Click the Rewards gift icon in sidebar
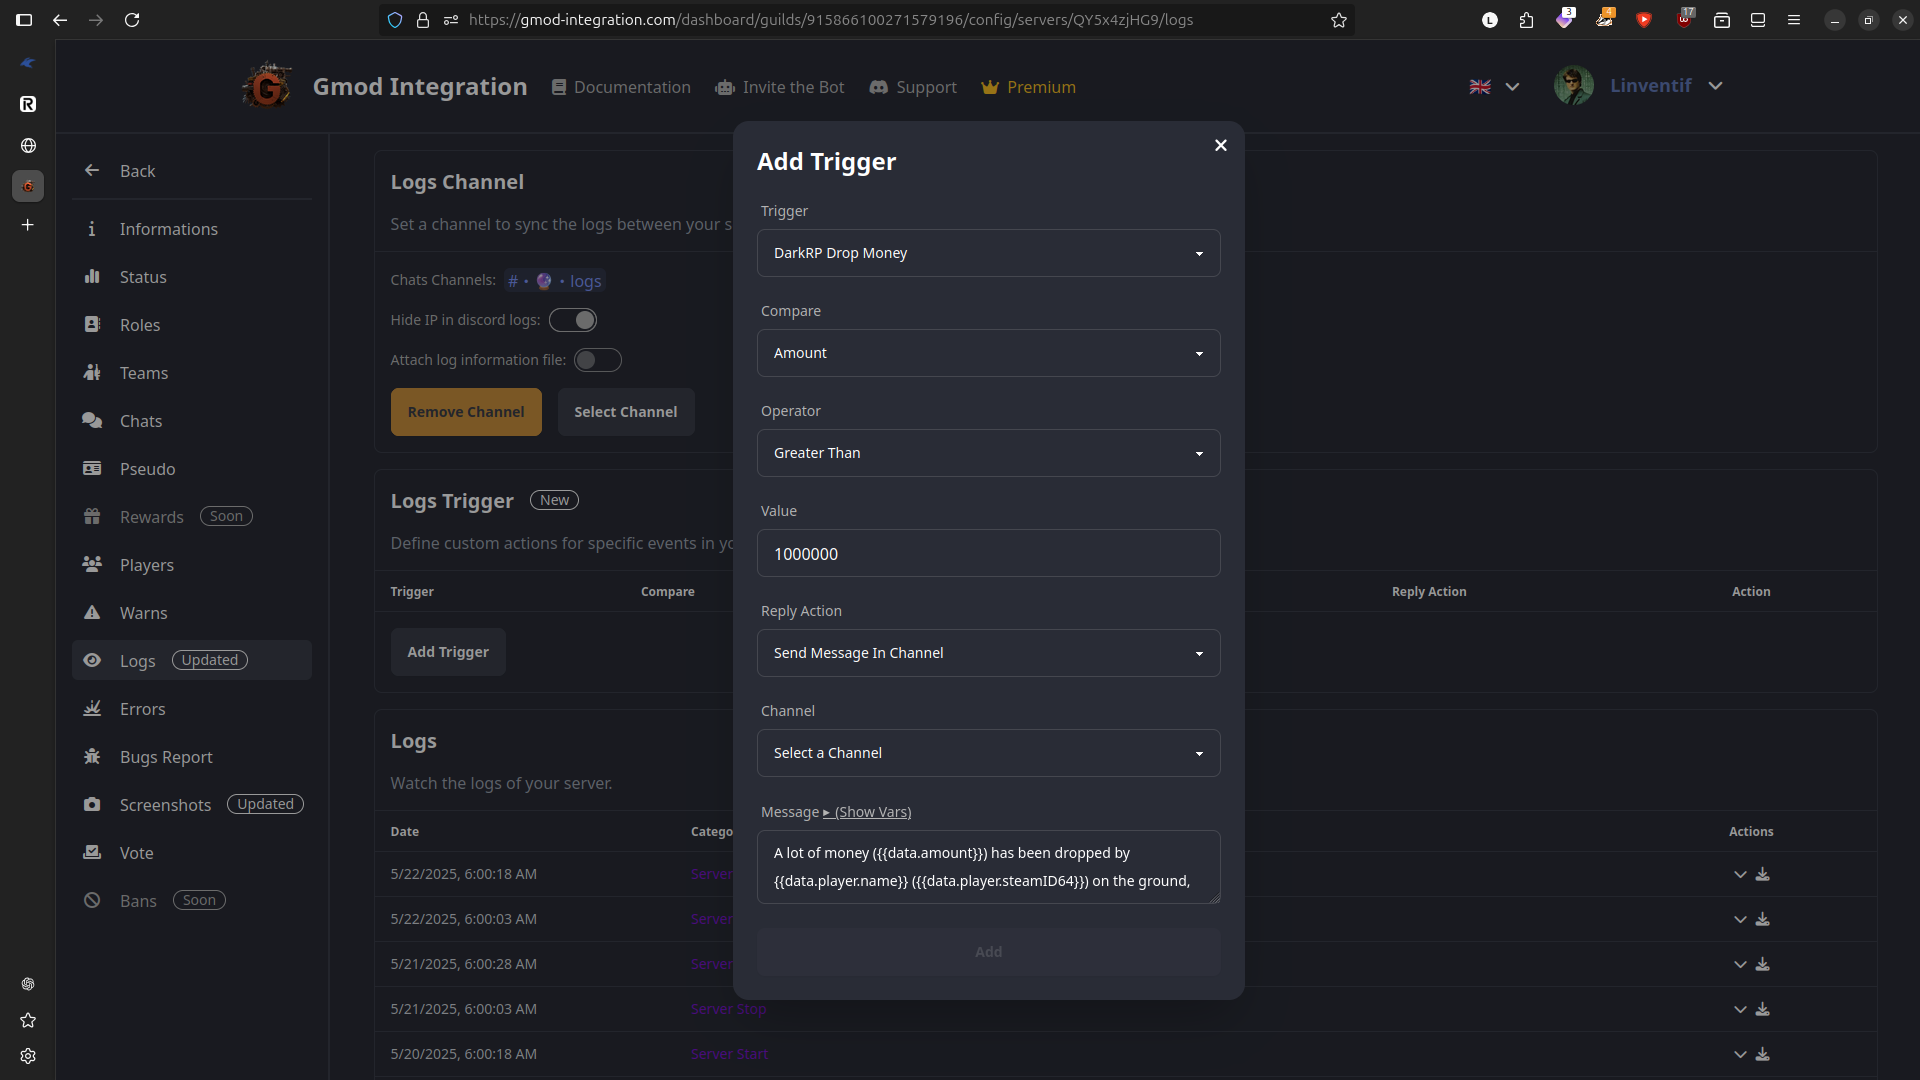This screenshot has height=1080, width=1920. 92,516
